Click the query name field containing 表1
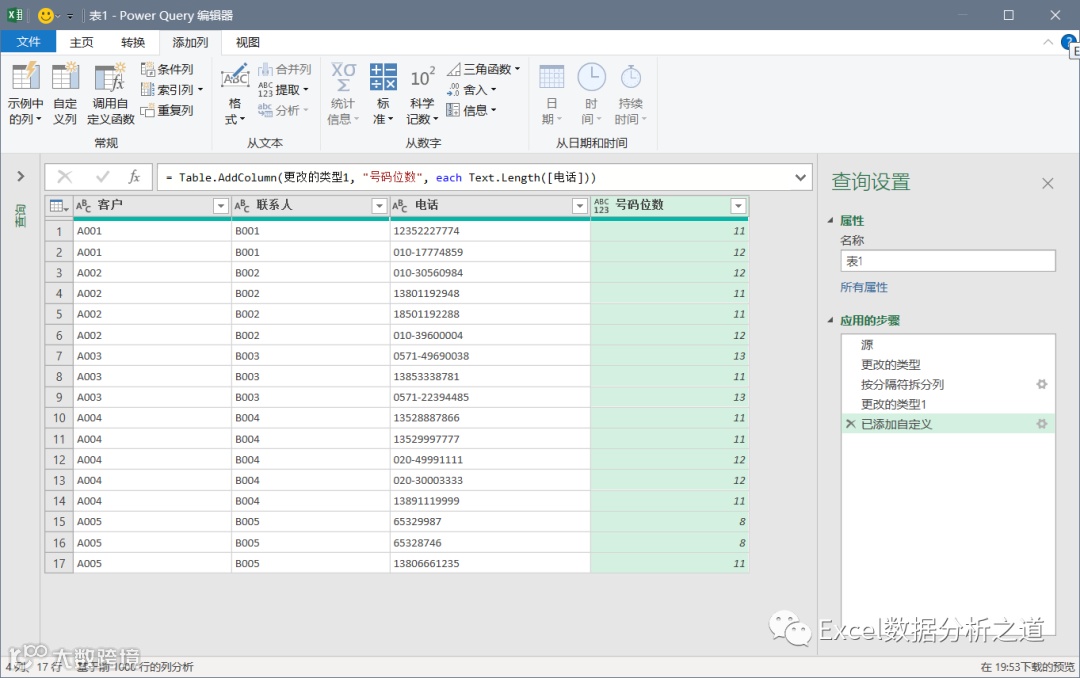 pos(948,261)
